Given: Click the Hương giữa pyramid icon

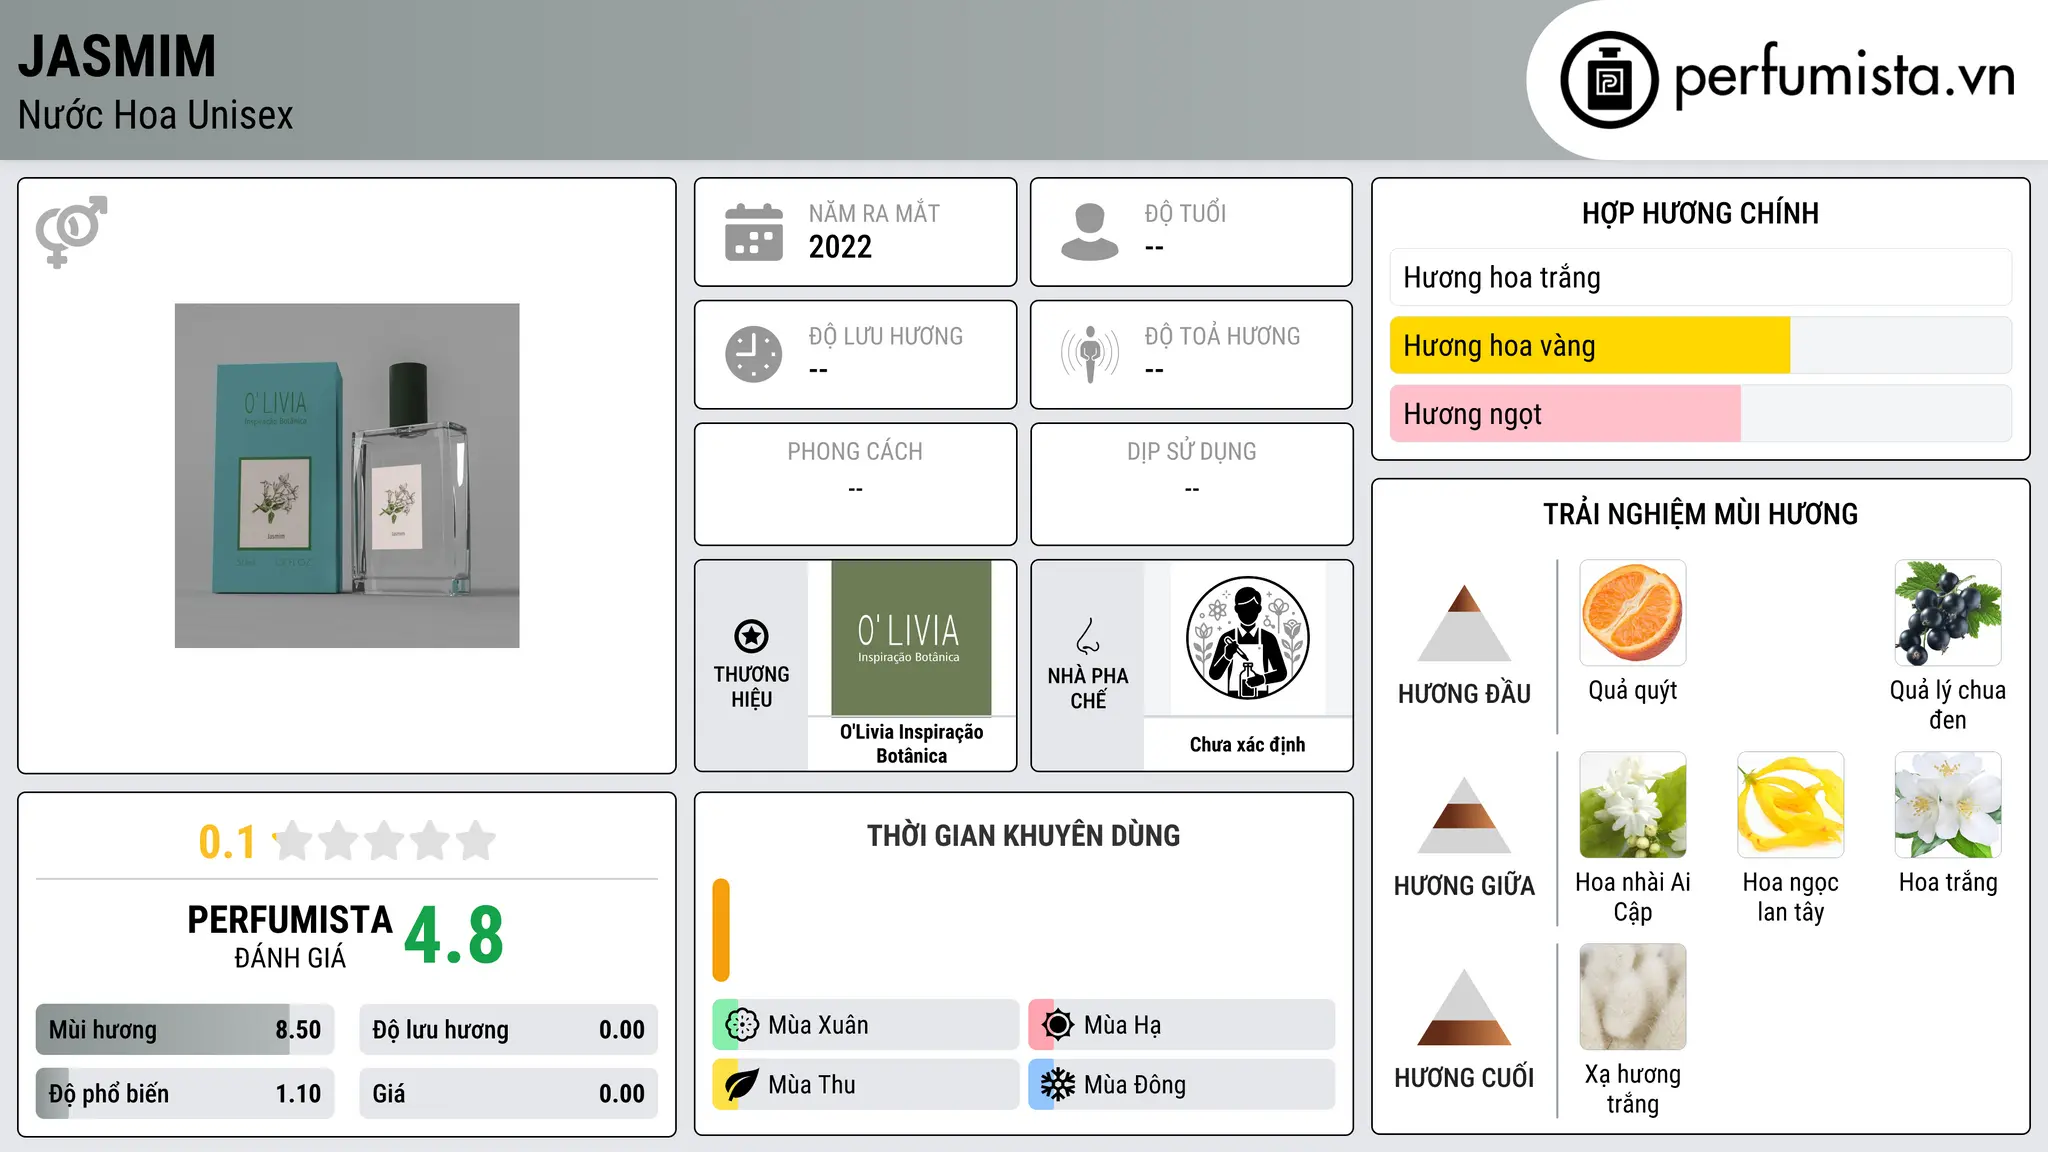Looking at the screenshot, I should (1464, 815).
